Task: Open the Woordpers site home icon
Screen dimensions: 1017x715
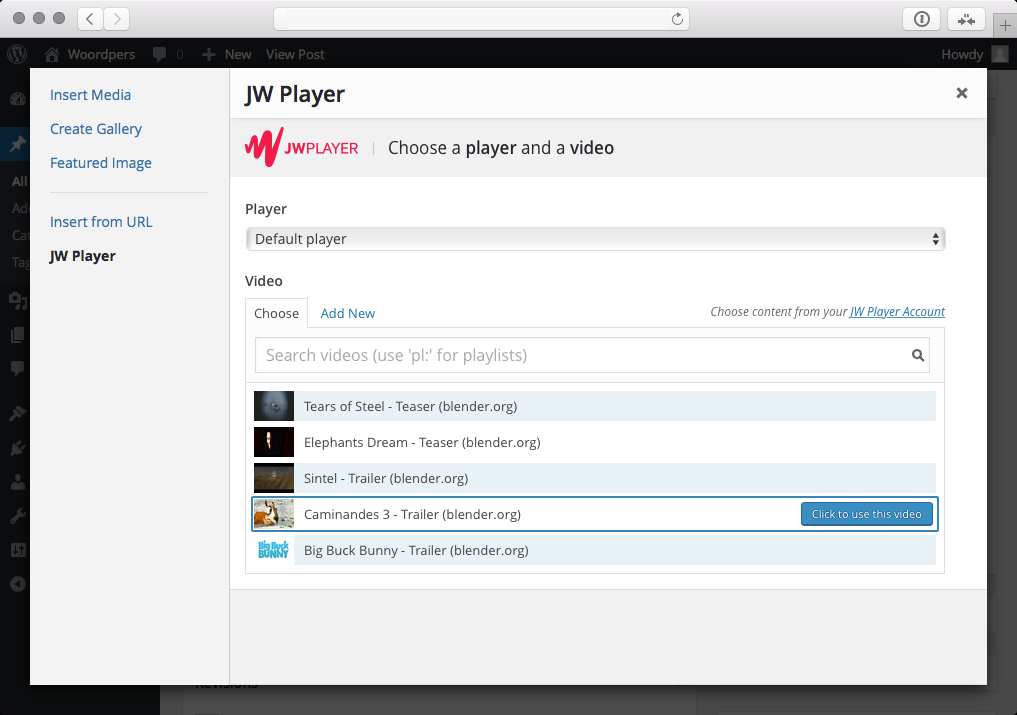Action: point(52,55)
